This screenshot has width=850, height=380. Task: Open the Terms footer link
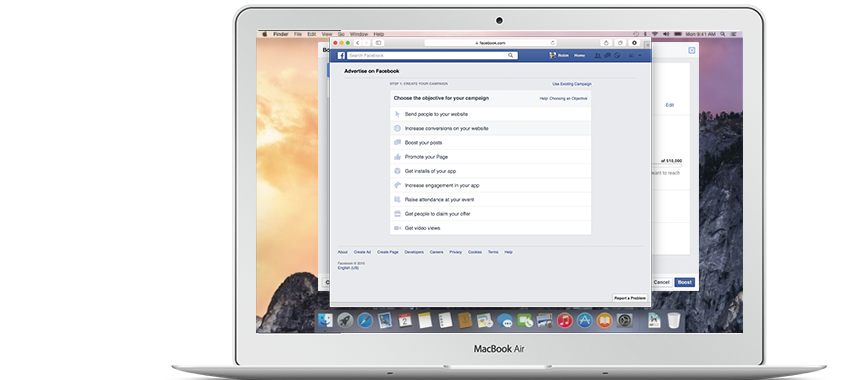coord(493,252)
